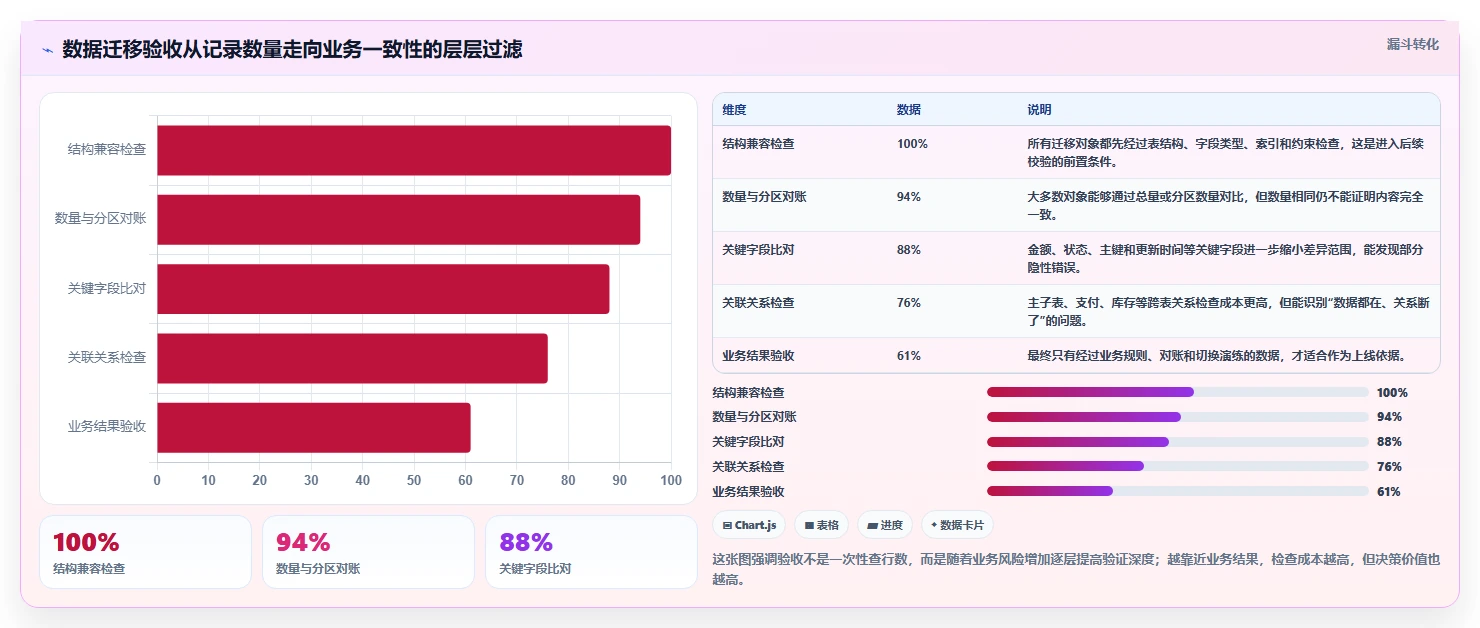This screenshot has height=628, width=1480.
Task: Click the 结构兼容检查 bar in chart
Action: [414, 150]
